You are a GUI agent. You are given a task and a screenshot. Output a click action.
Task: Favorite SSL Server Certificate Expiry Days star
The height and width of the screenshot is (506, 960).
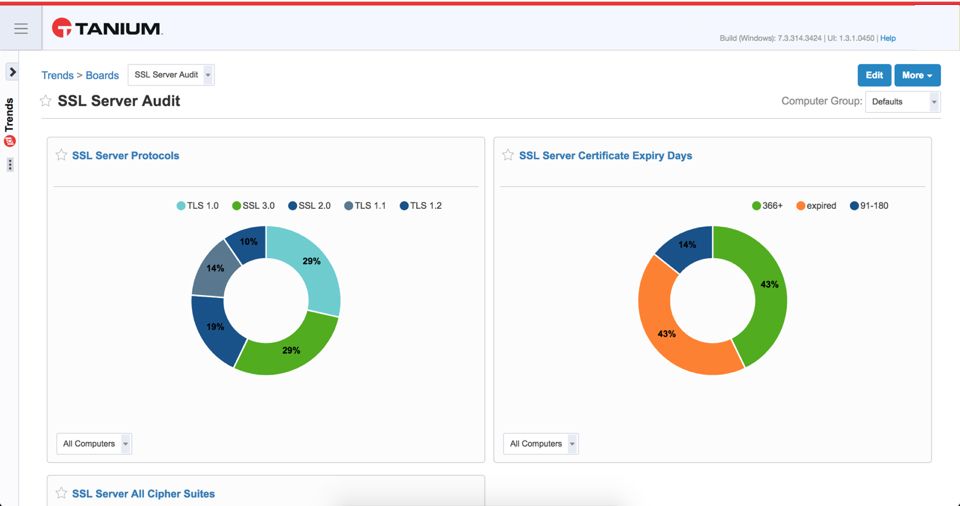(x=508, y=155)
